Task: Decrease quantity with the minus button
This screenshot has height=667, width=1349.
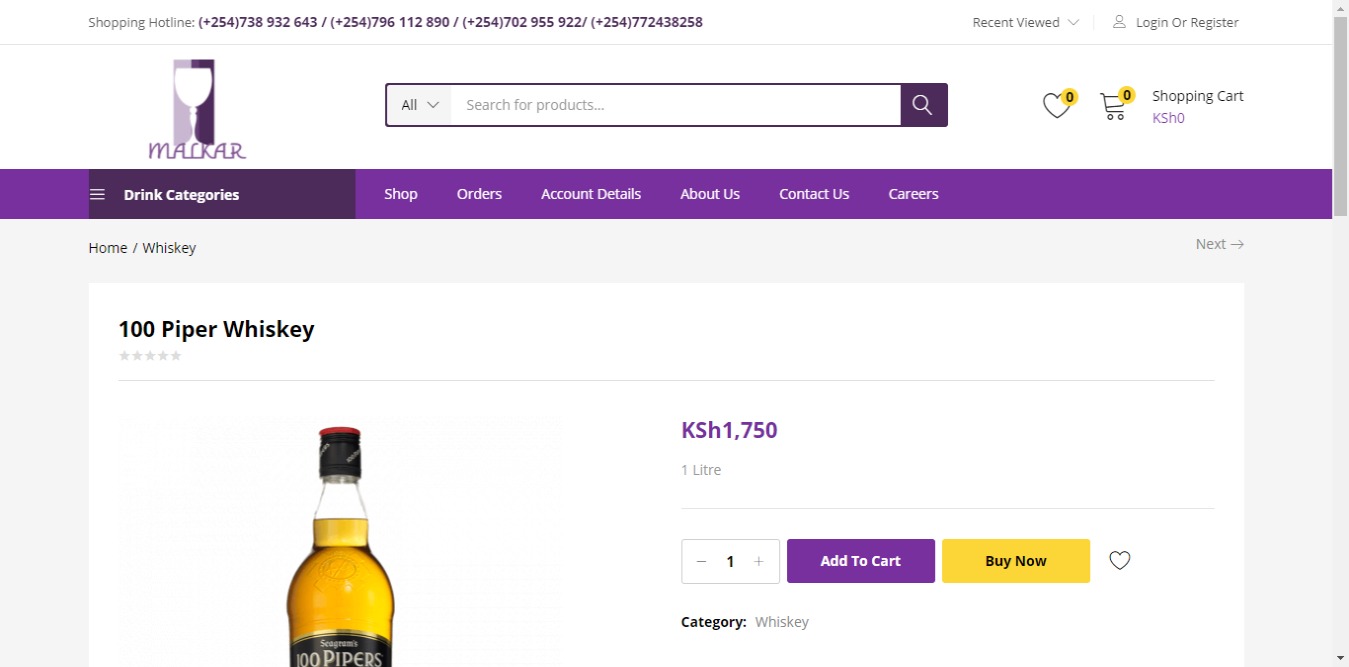Action: [x=701, y=562]
